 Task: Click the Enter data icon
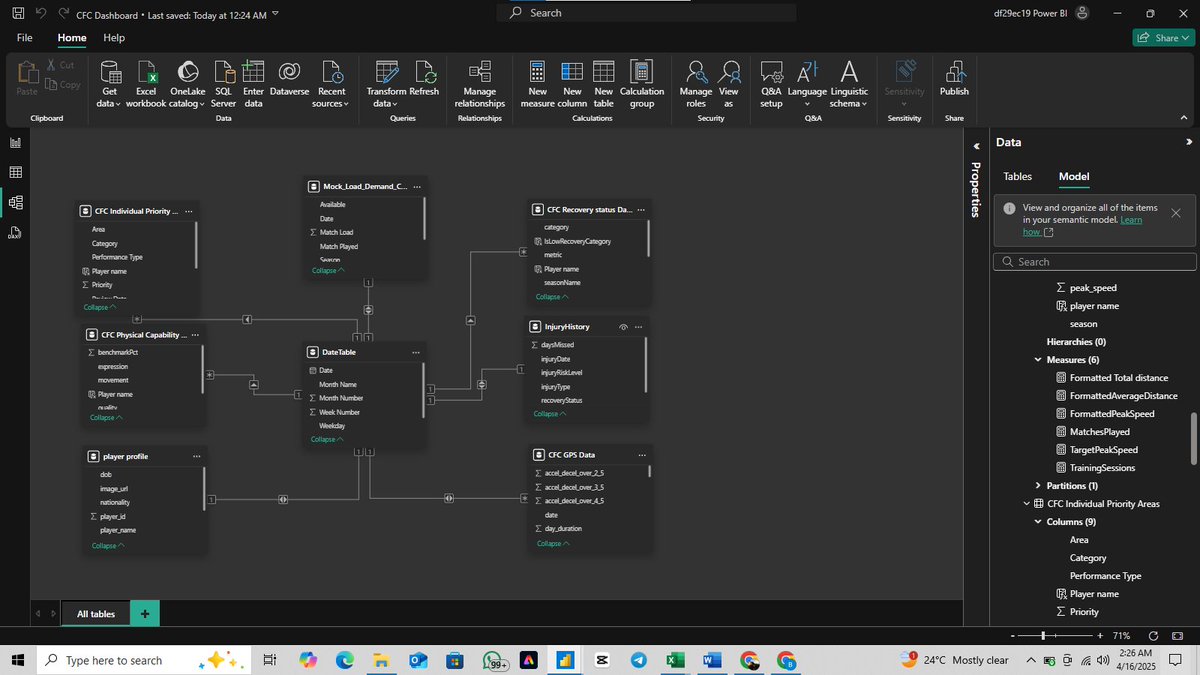coord(253,71)
